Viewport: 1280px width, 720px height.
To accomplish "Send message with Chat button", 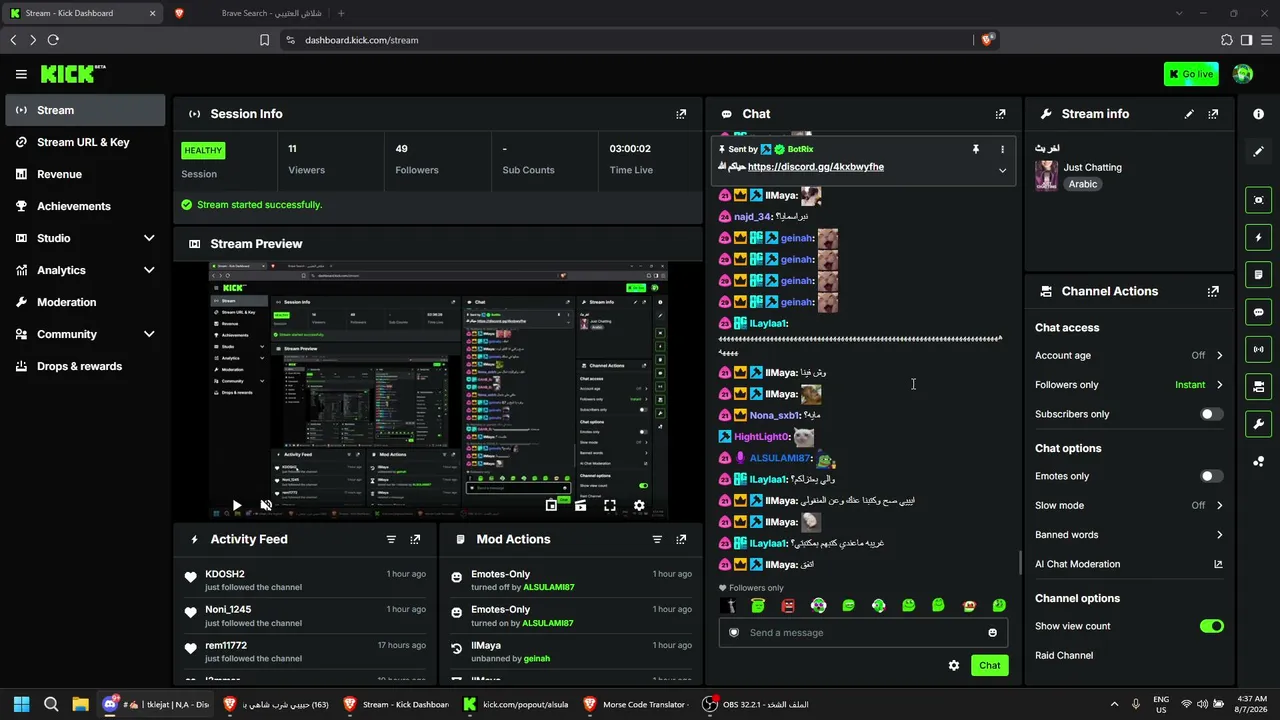I will pos(989,665).
